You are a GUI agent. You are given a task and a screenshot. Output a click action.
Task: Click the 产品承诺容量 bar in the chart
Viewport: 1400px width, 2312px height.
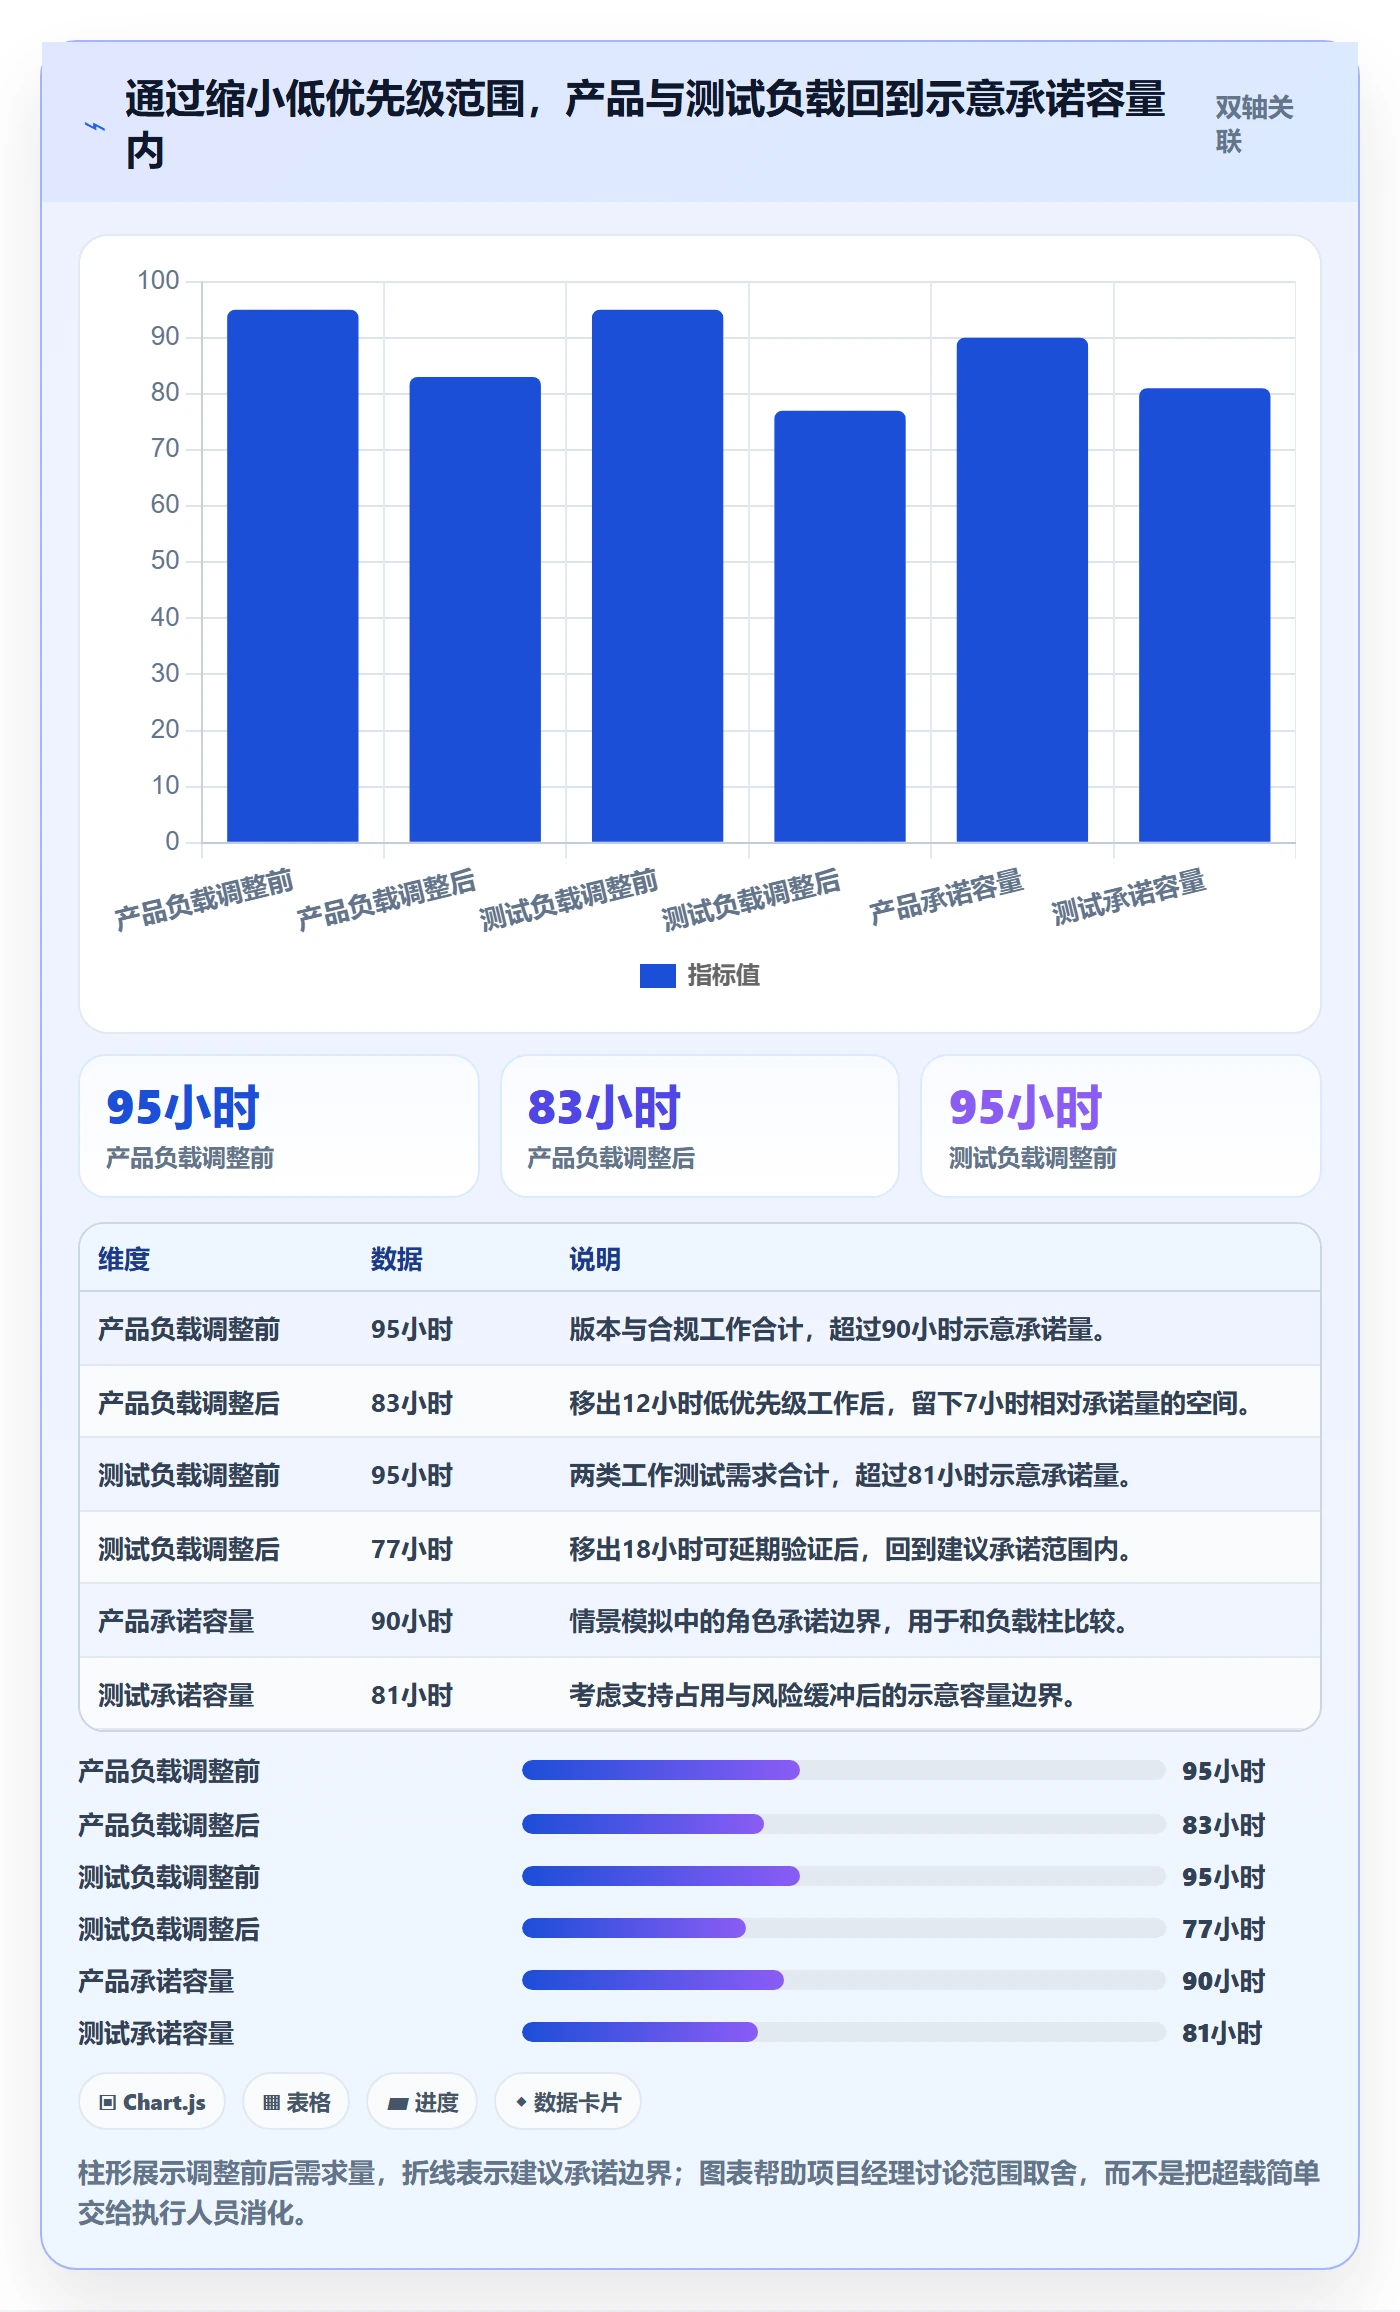point(1022,590)
